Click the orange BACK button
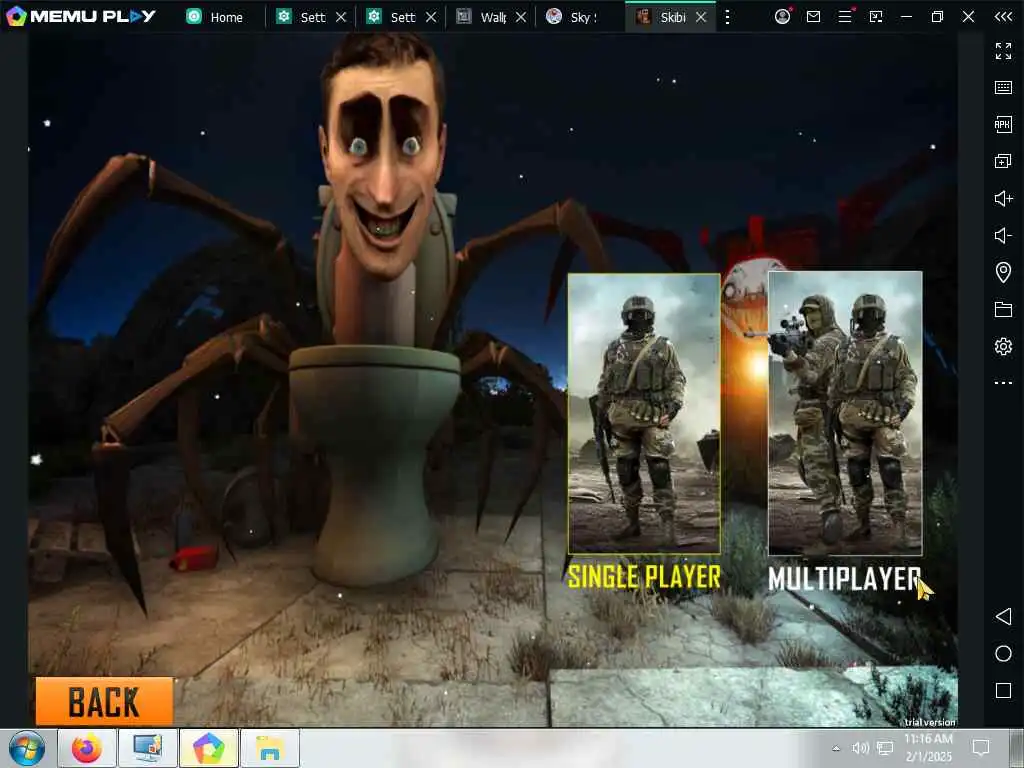The width and height of the screenshot is (1024, 768). 104,701
